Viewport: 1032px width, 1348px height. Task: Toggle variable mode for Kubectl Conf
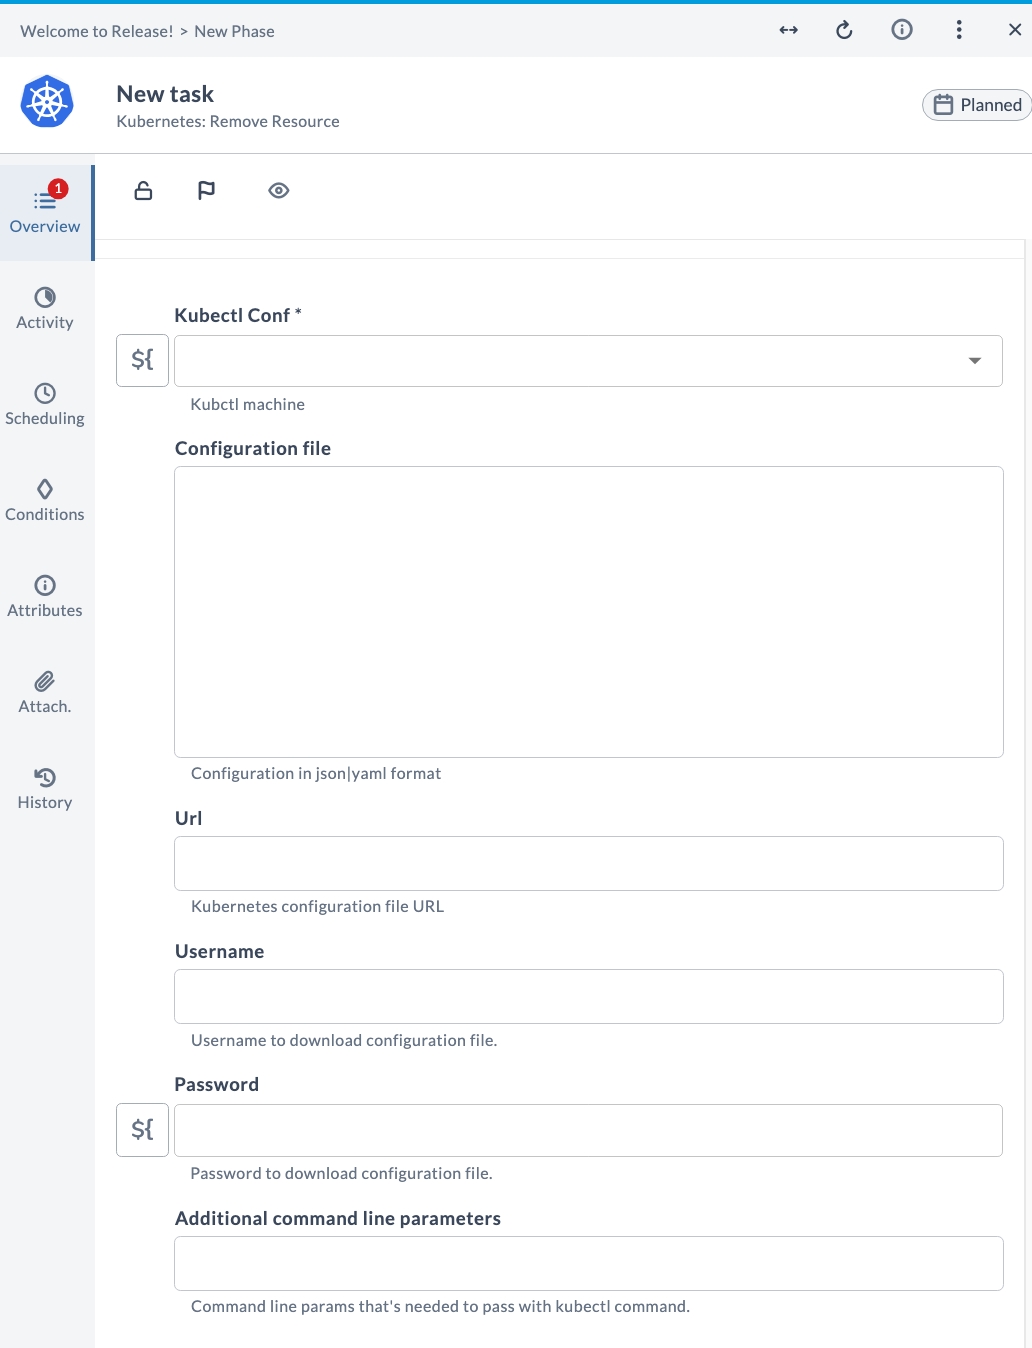pos(143,360)
